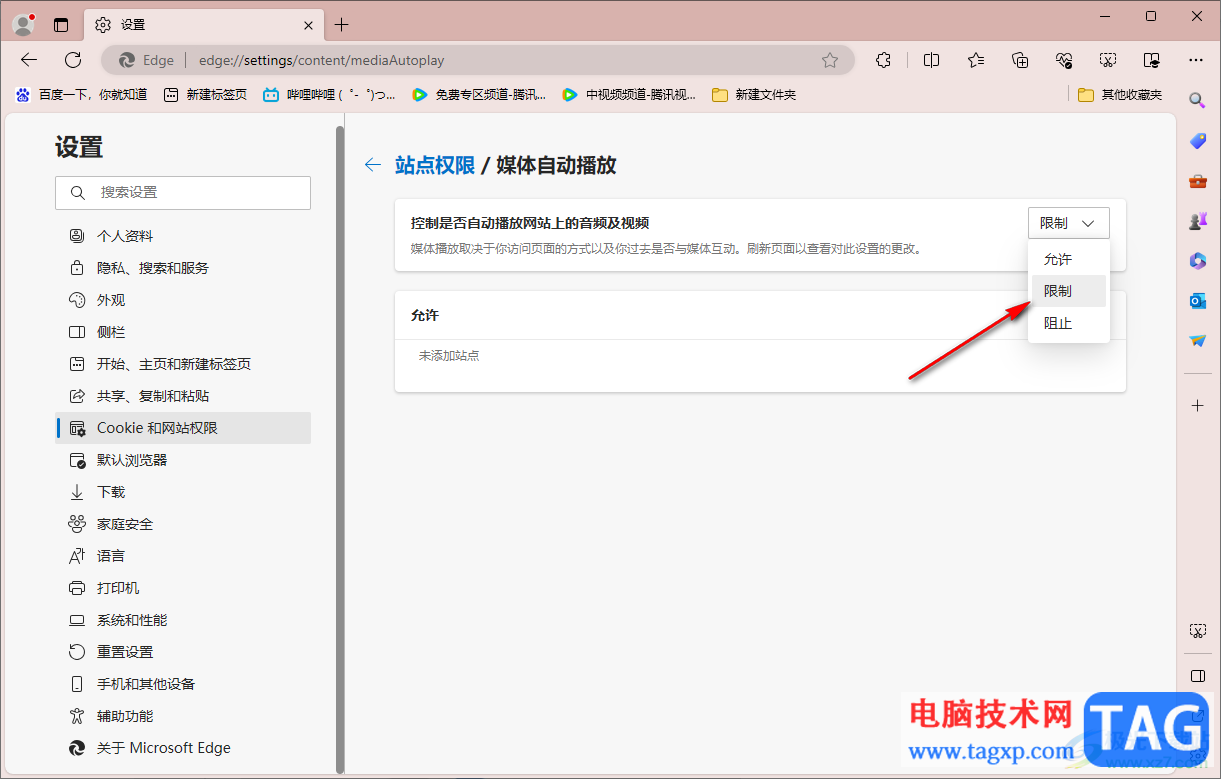Screen dimensions: 1221x779
Task: Open the Settings and more menu
Action: coord(1196,60)
